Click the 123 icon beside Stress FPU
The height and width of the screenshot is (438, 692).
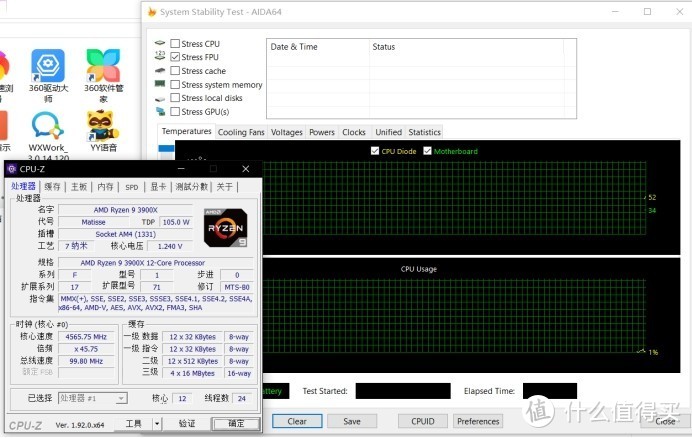point(160,56)
